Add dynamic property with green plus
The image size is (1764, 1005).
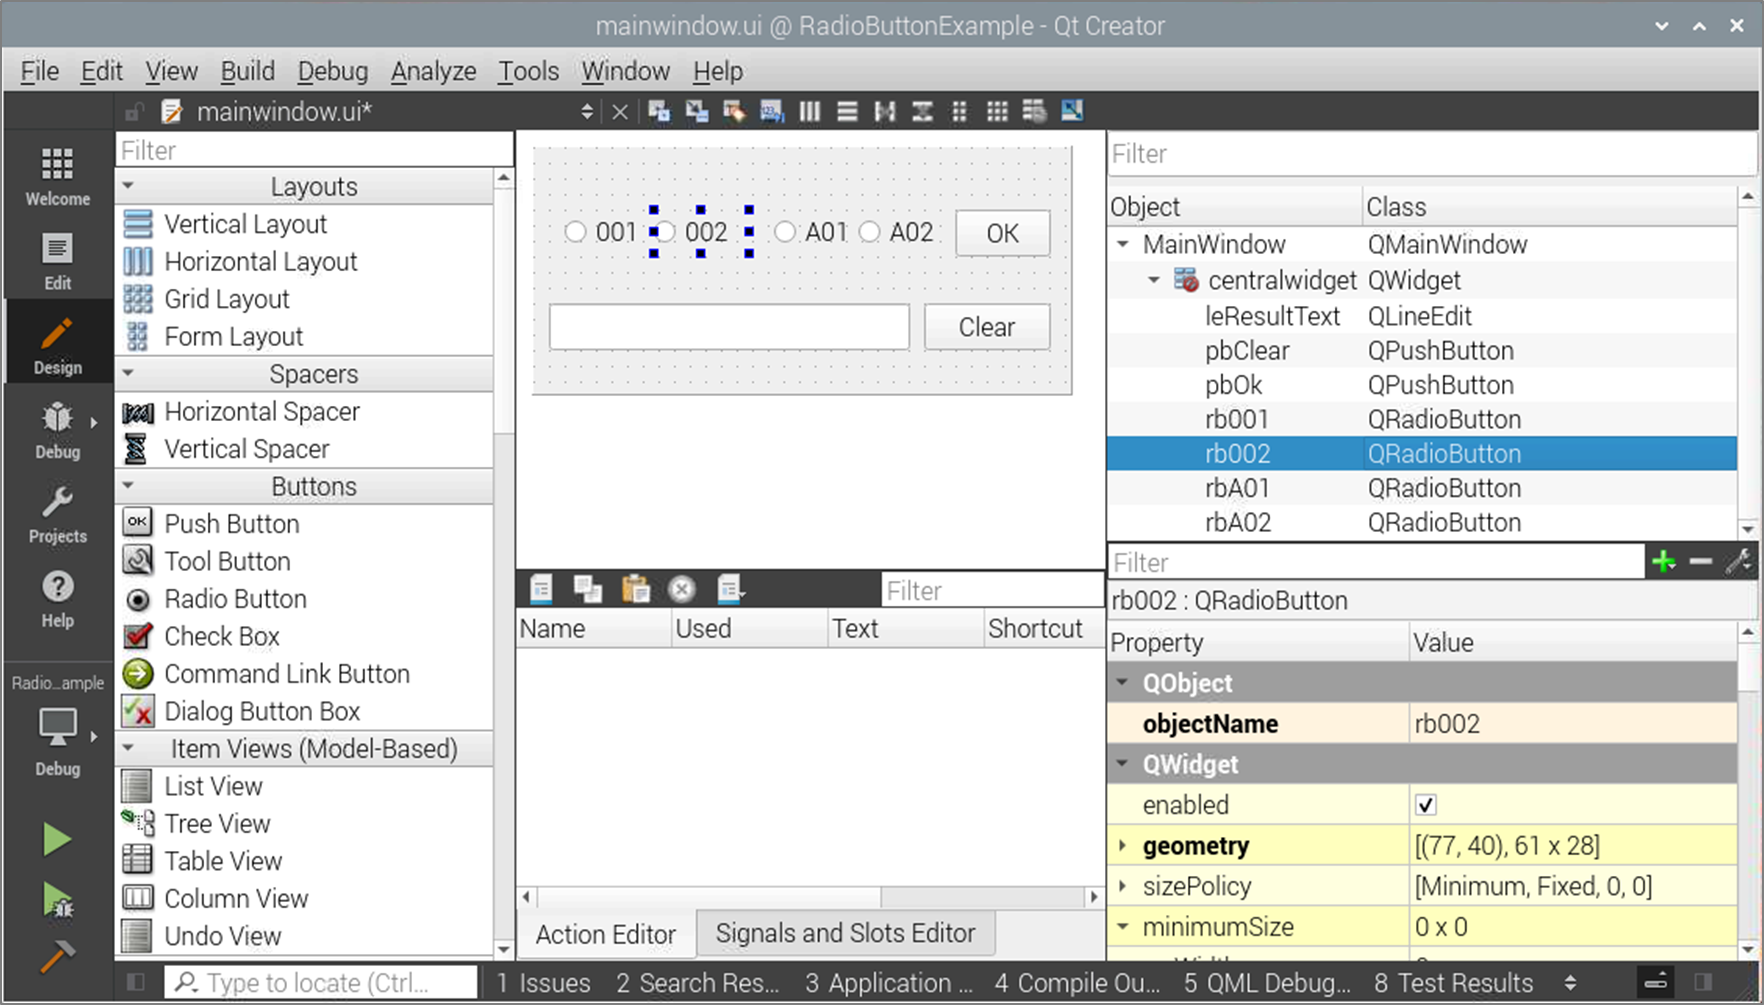pos(1664,562)
